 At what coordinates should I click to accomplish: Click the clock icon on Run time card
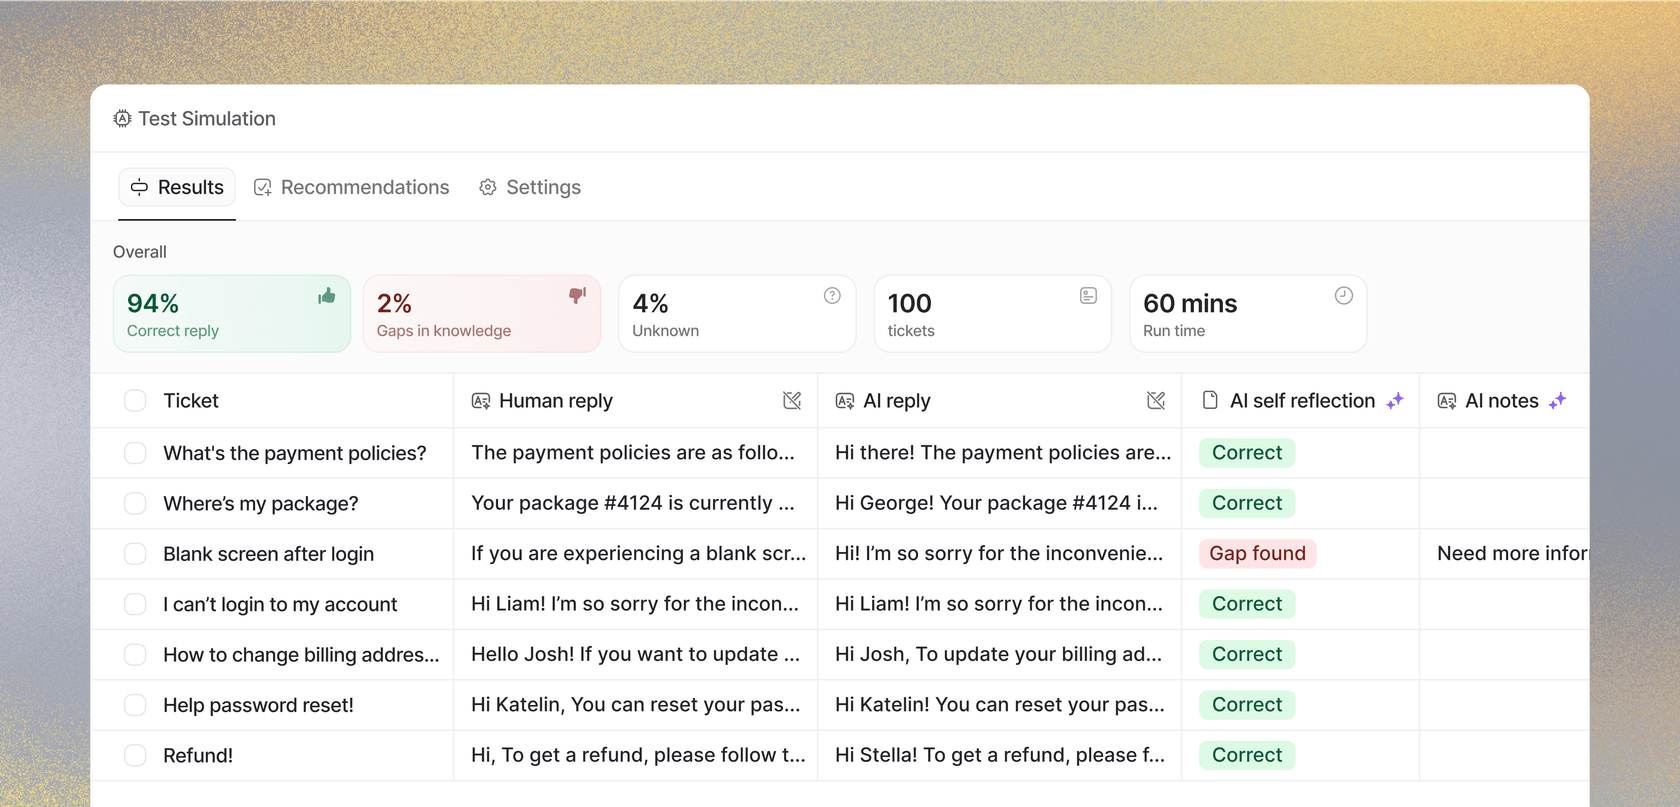coord(1343,296)
